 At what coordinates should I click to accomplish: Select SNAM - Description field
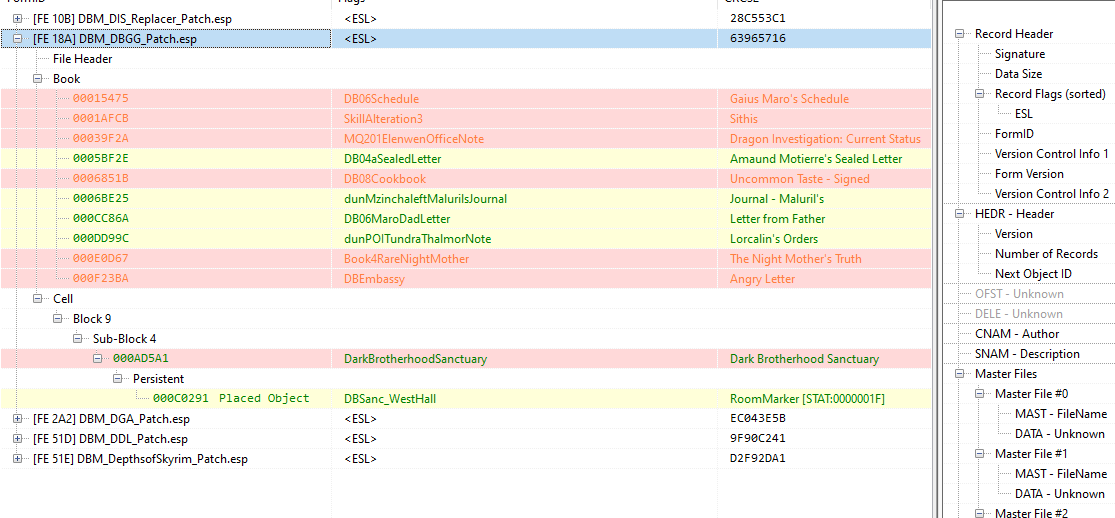pos(1027,354)
